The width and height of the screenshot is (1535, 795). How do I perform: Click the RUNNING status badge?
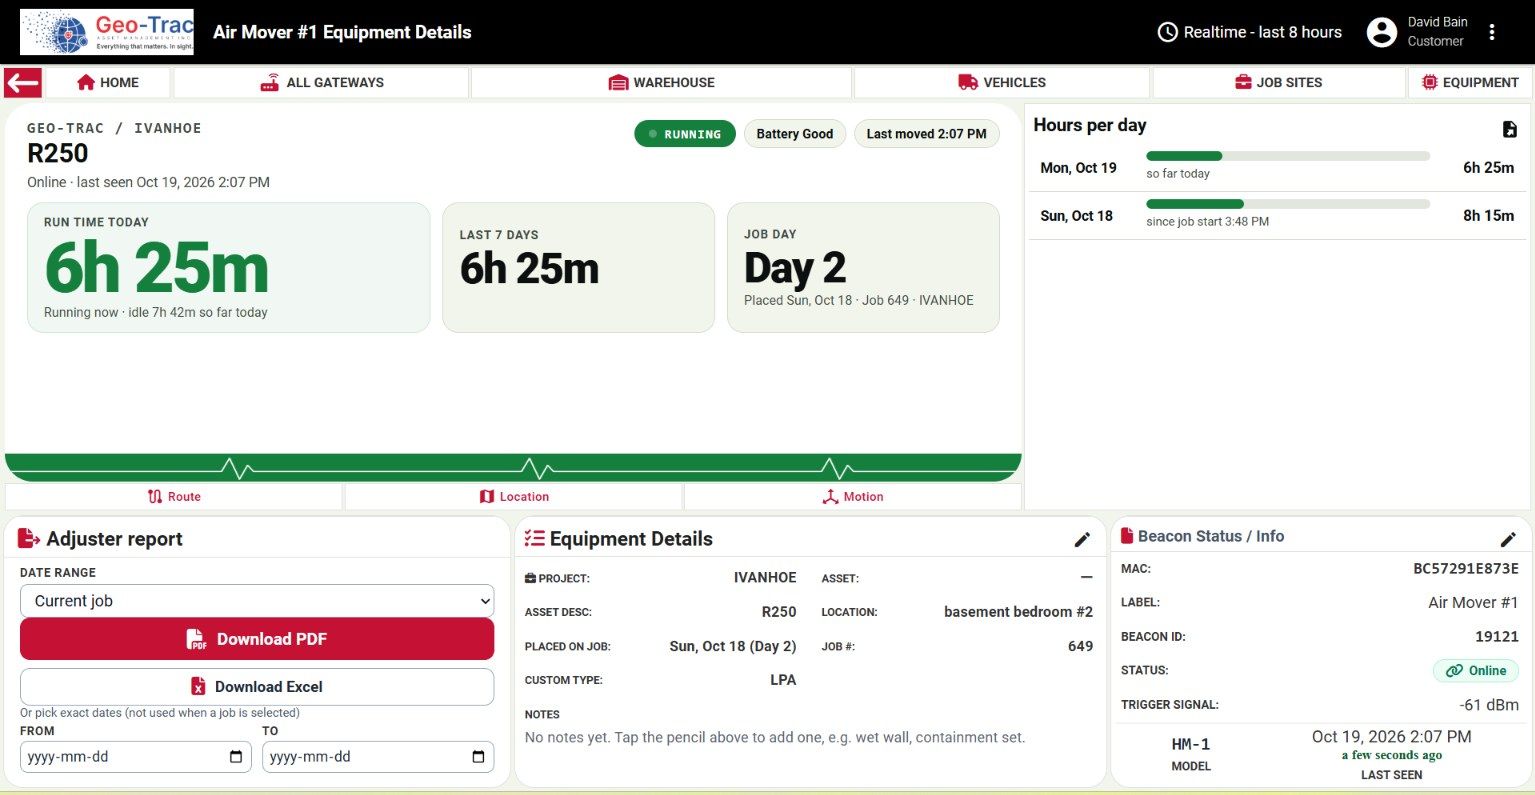coord(685,134)
